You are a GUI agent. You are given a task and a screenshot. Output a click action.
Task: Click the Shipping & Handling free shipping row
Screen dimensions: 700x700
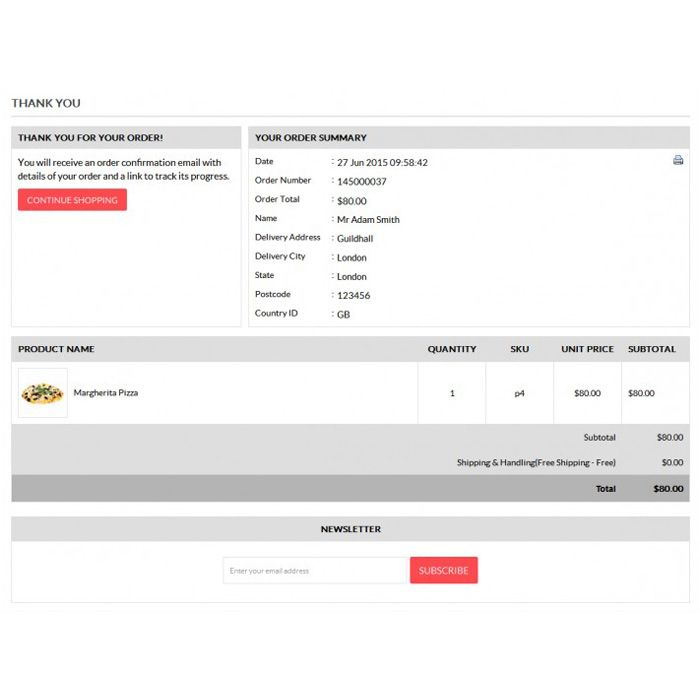(x=350, y=462)
